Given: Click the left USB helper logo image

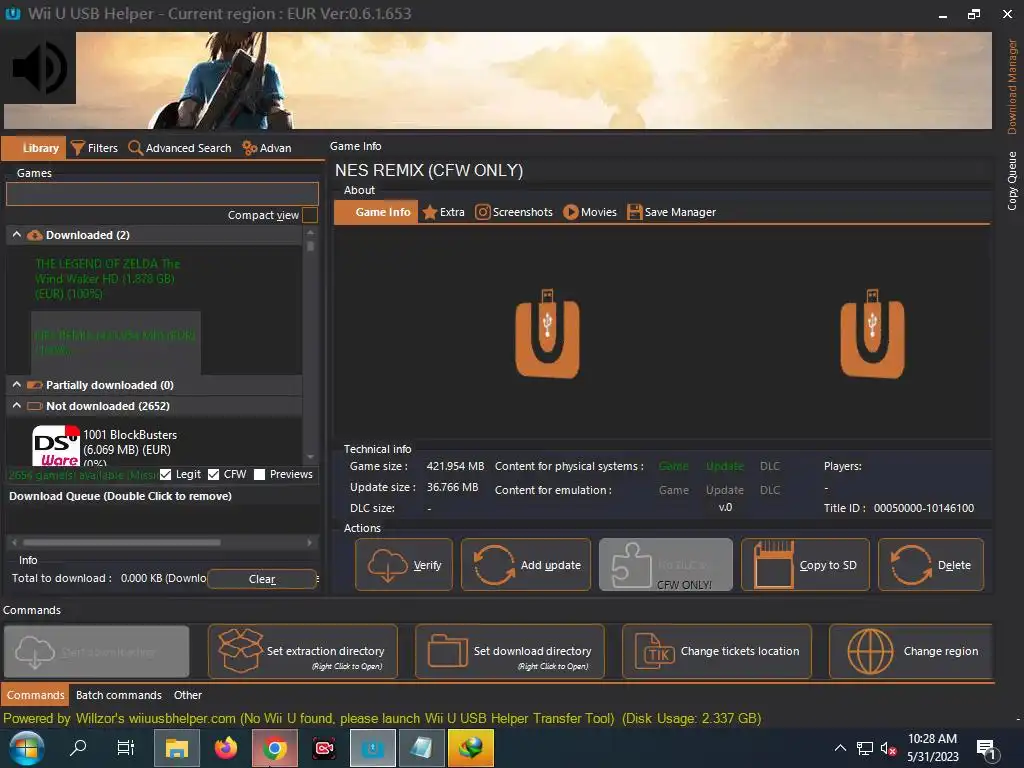Looking at the screenshot, I should tap(547, 334).
